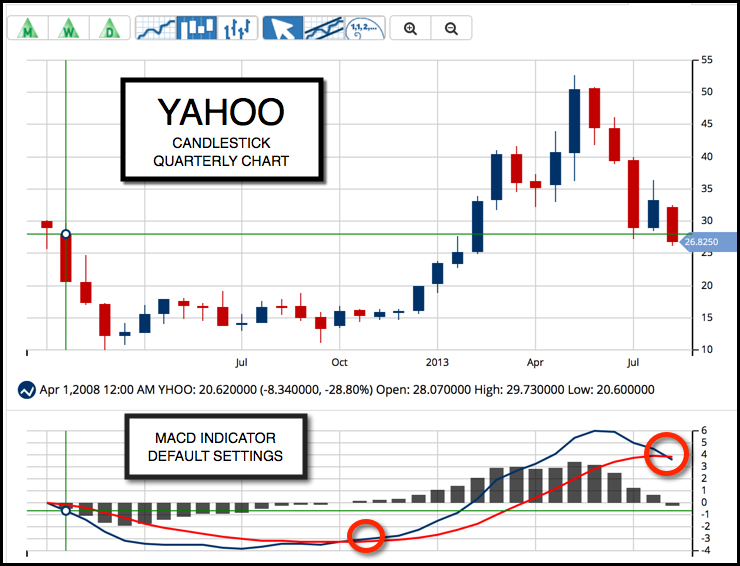The image size is (740, 566).
Task: Click the MACD axis value 6
Action: (704, 430)
